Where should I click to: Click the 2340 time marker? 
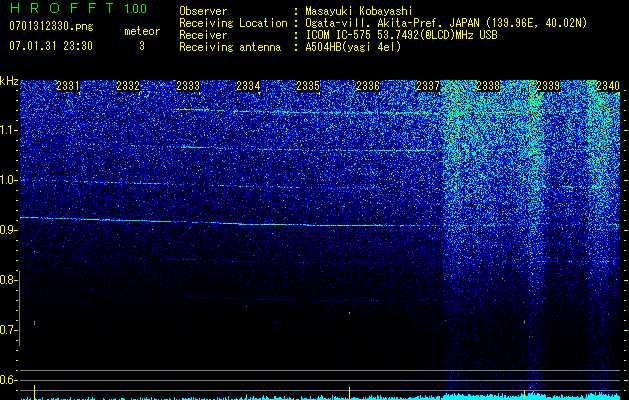608,85
